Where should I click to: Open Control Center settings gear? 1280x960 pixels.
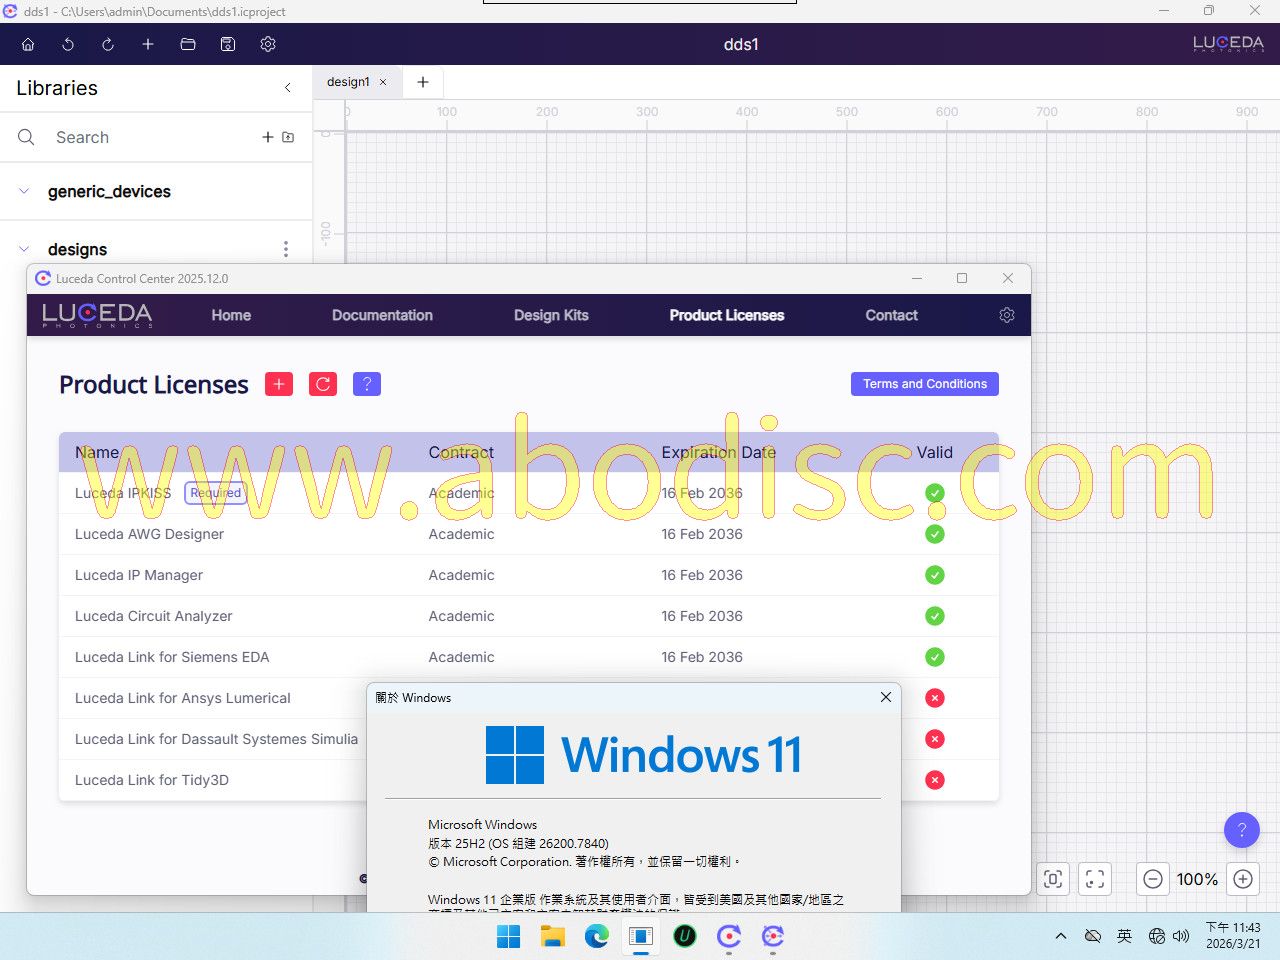(1007, 315)
